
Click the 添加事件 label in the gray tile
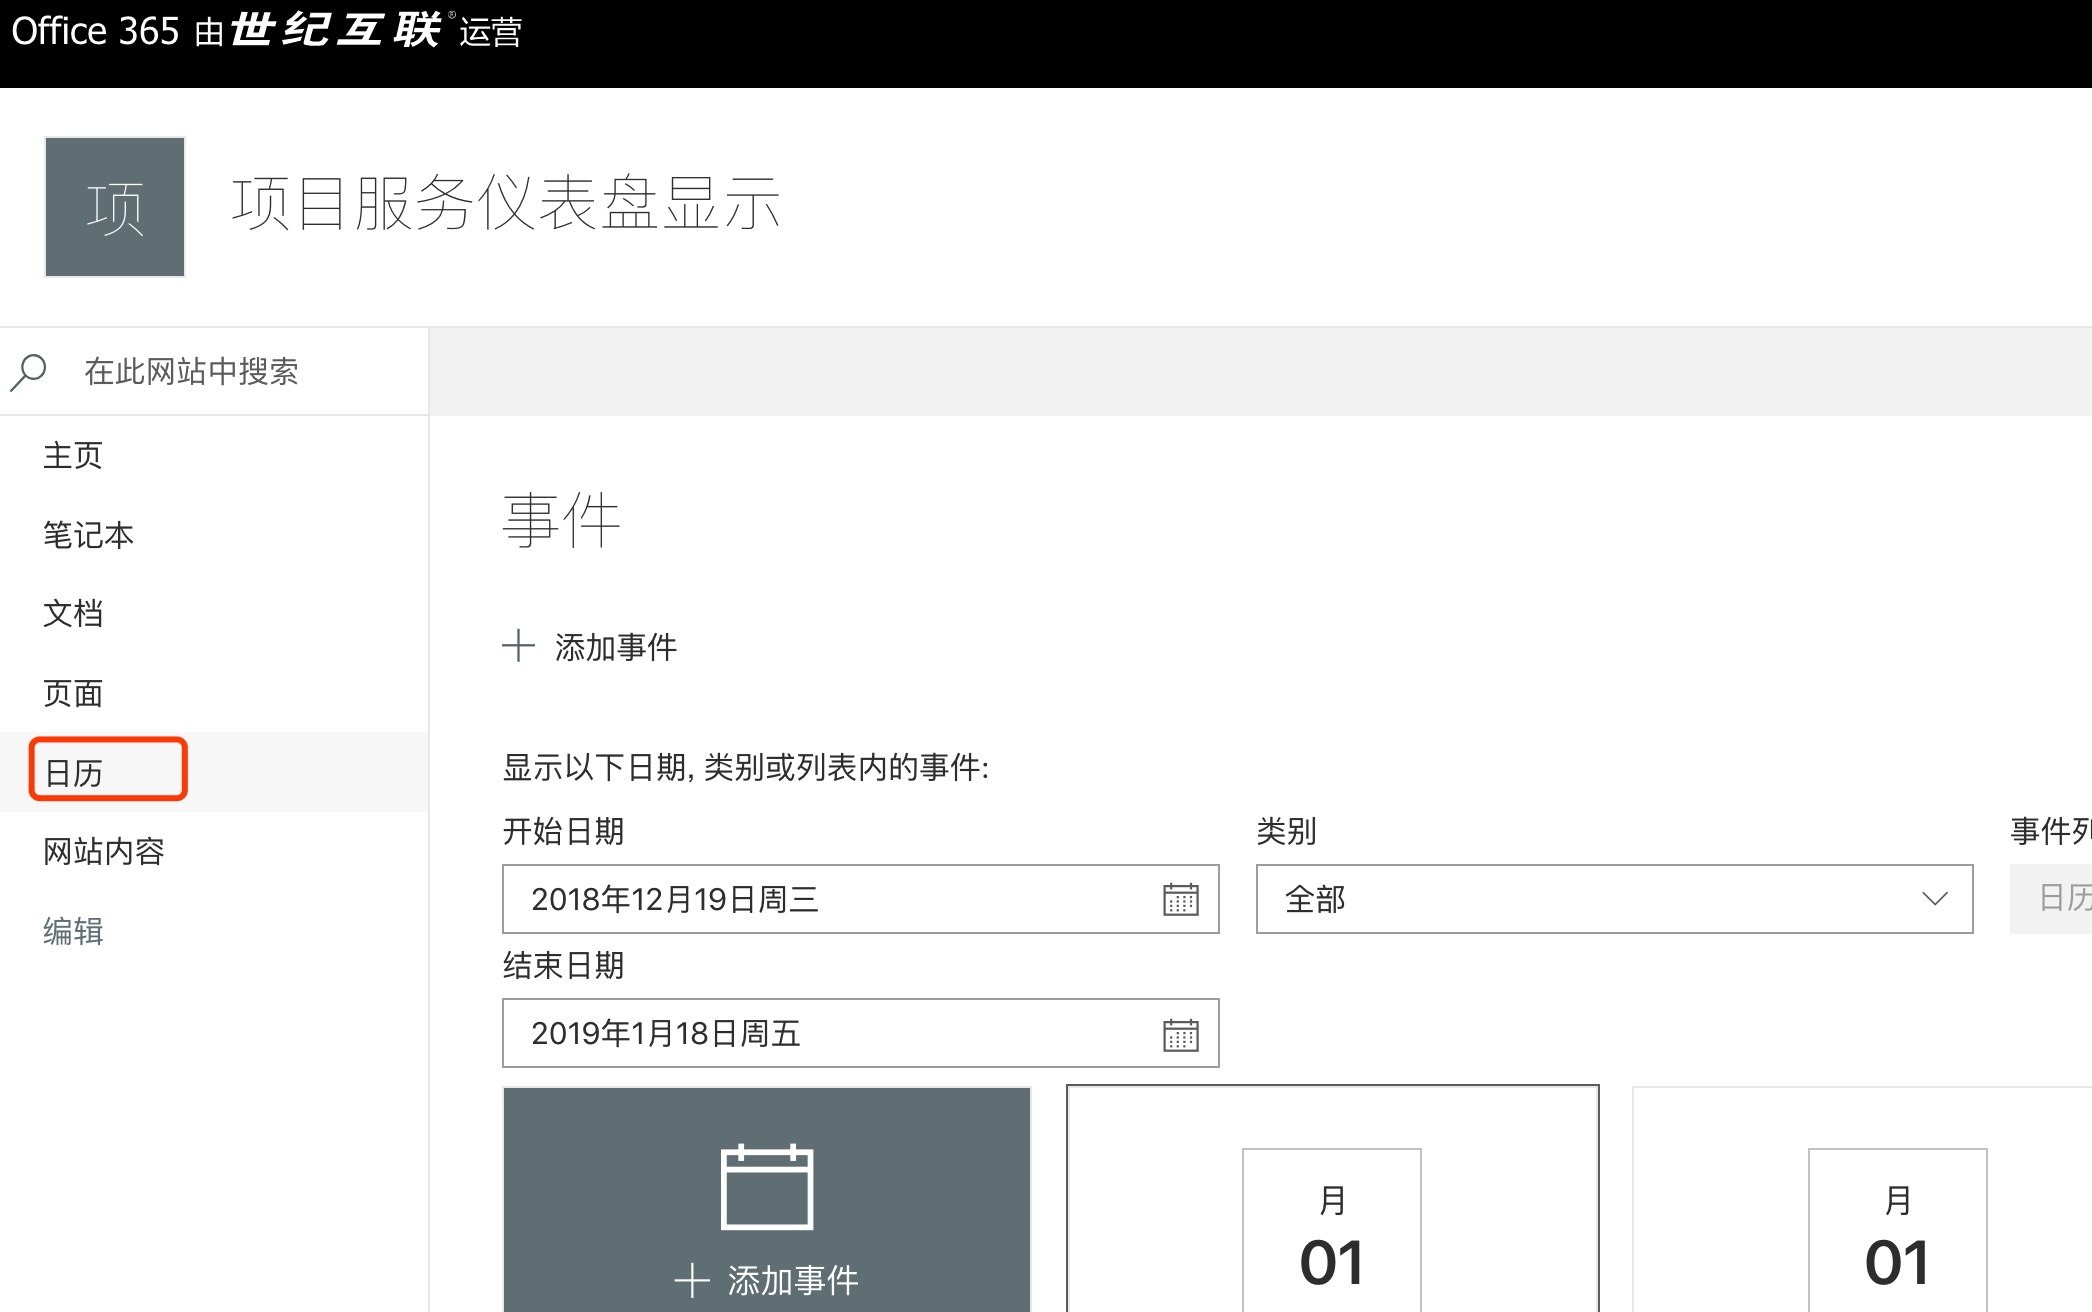[x=793, y=1280]
